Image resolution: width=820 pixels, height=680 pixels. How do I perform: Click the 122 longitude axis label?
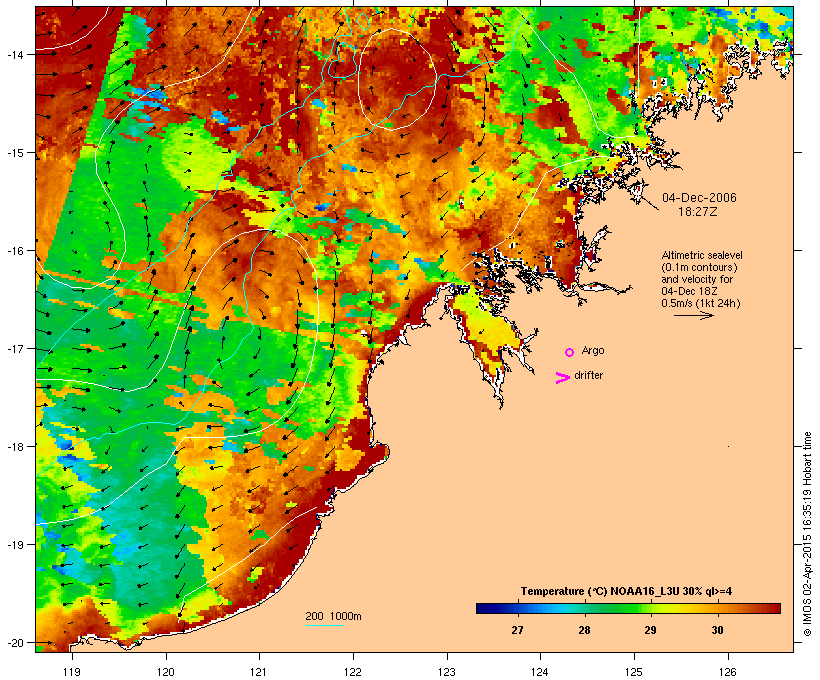[353, 672]
